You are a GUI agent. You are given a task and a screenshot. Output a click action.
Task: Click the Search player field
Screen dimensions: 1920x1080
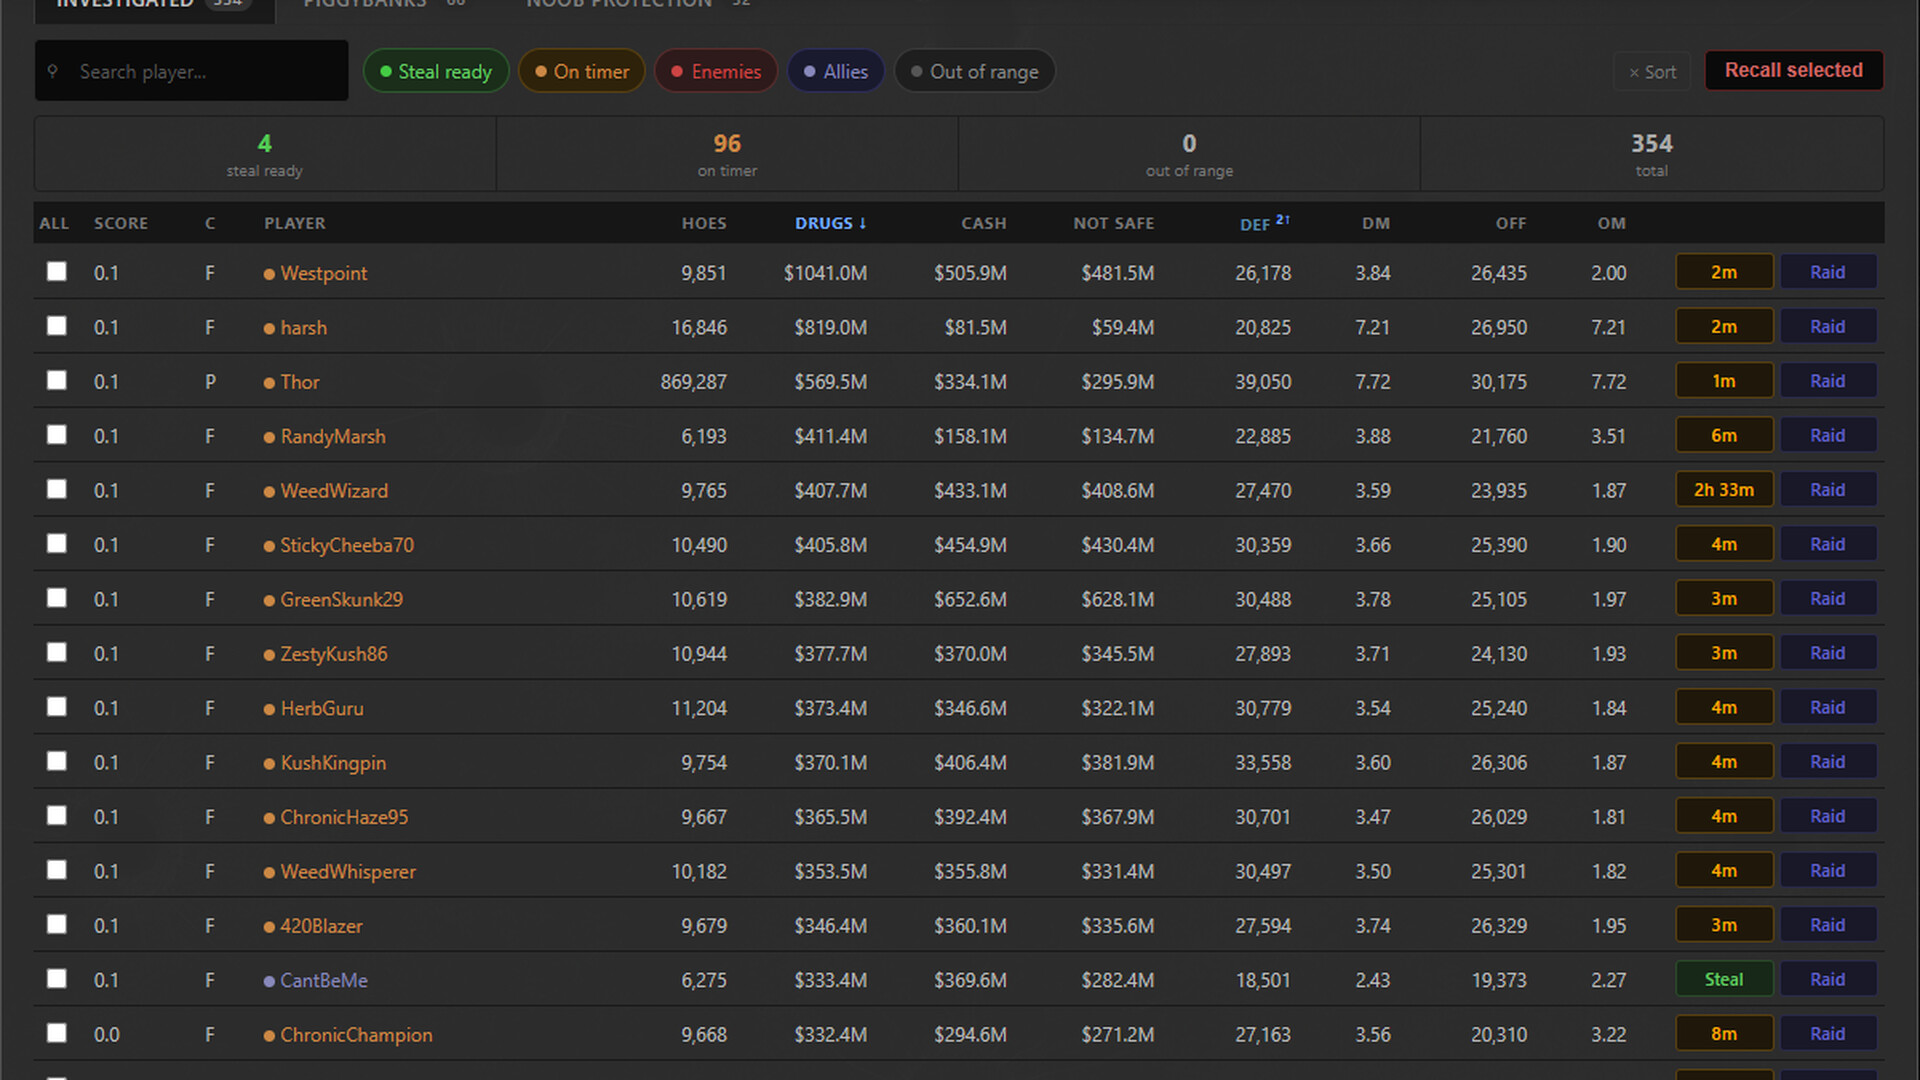(192, 71)
